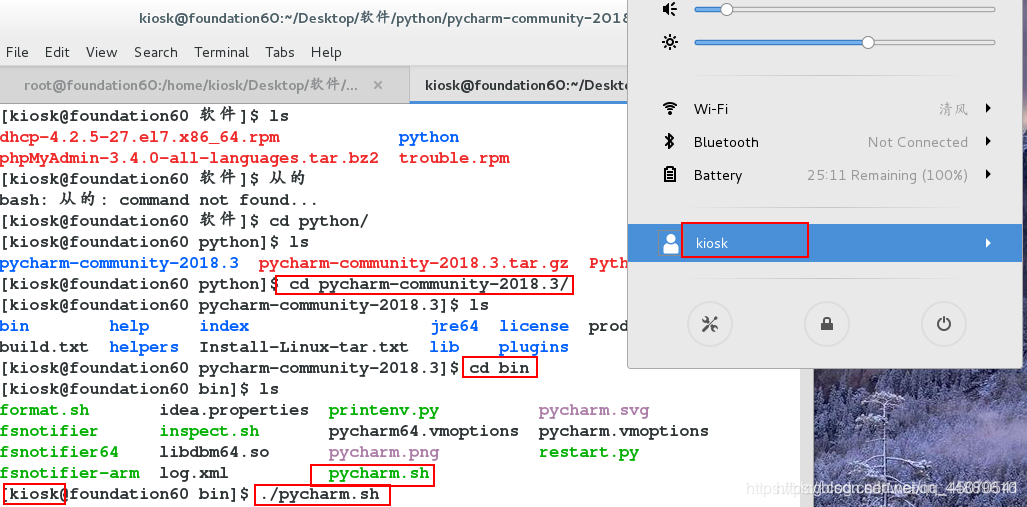1027x507 pixels.
Task: Select the kiosk user row
Action: point(825,243)
